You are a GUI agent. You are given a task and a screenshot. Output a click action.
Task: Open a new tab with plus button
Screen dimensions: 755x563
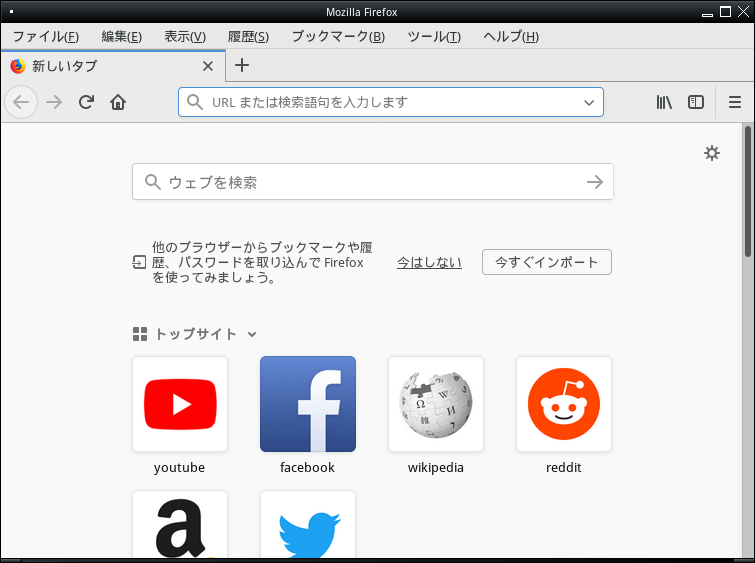(x=242, y=65)
